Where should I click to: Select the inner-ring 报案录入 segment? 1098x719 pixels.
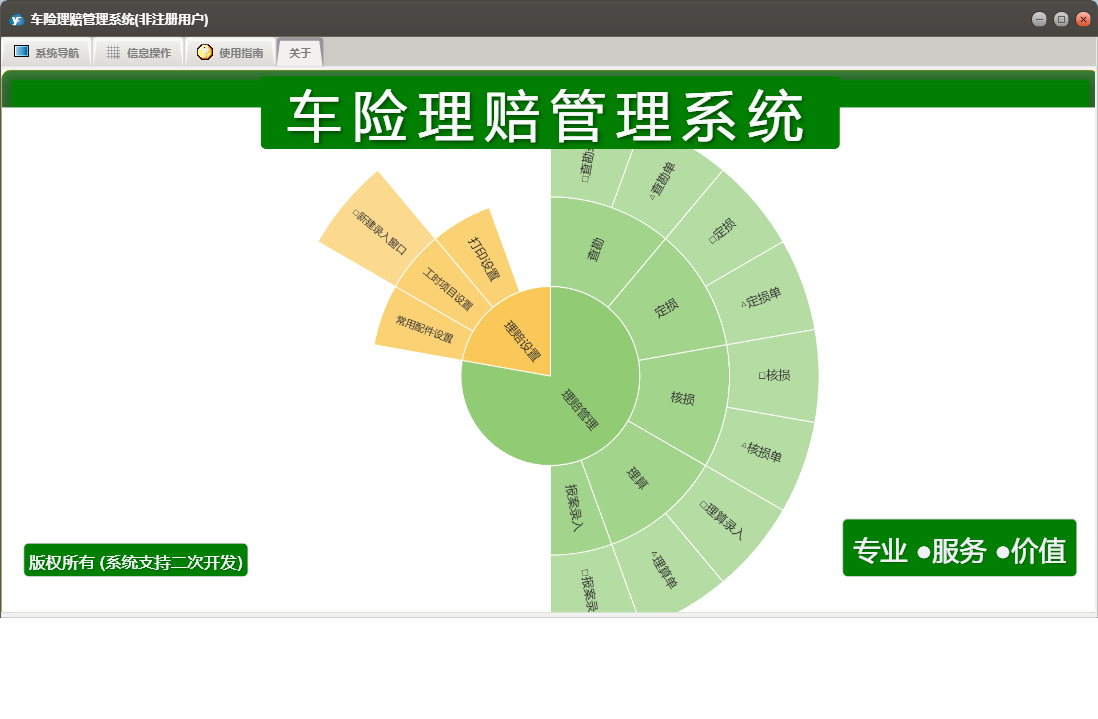(574, 508)
